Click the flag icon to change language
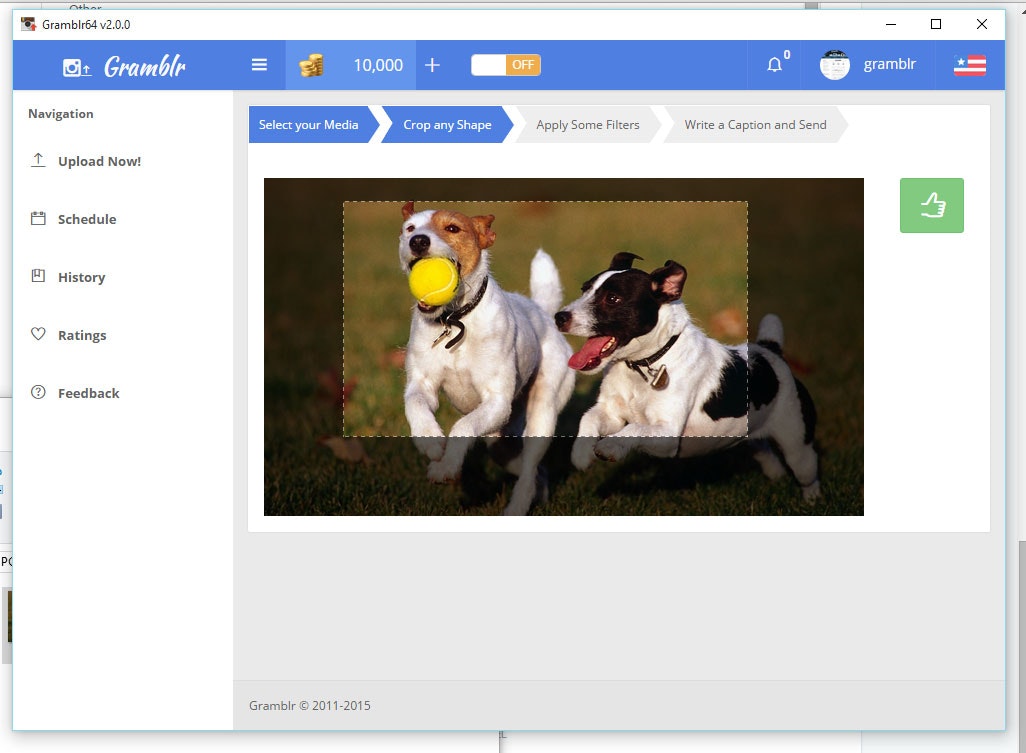 (x=968, y=64)
